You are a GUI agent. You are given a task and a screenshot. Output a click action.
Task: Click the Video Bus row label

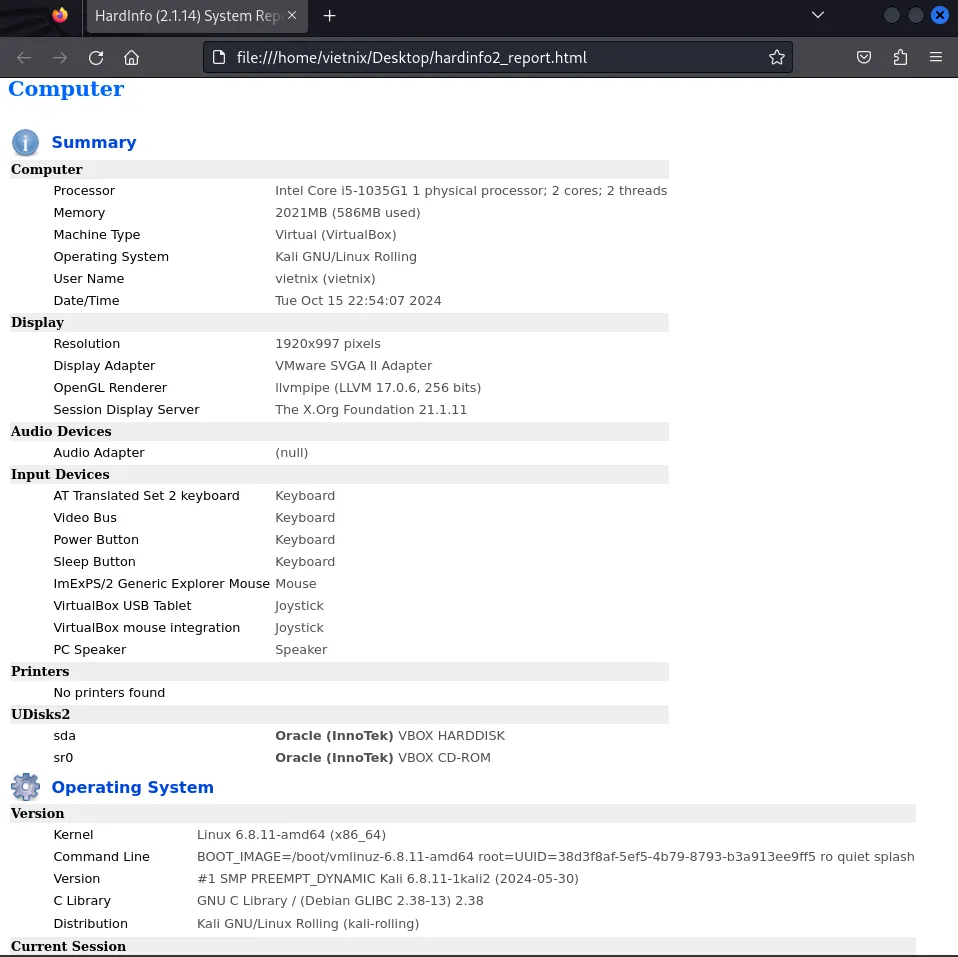tap(85, 518)
